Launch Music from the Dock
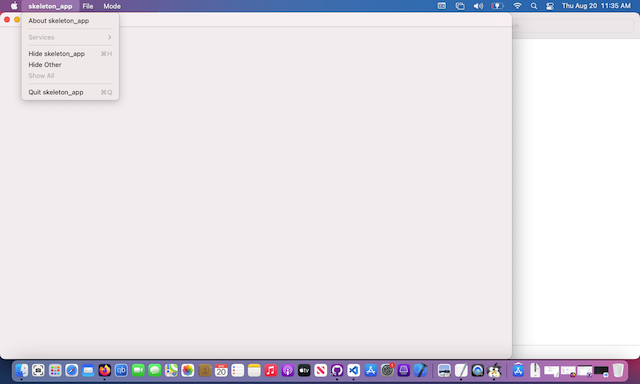Viewport: 640px width, 384px height. [x=271, y=371]
